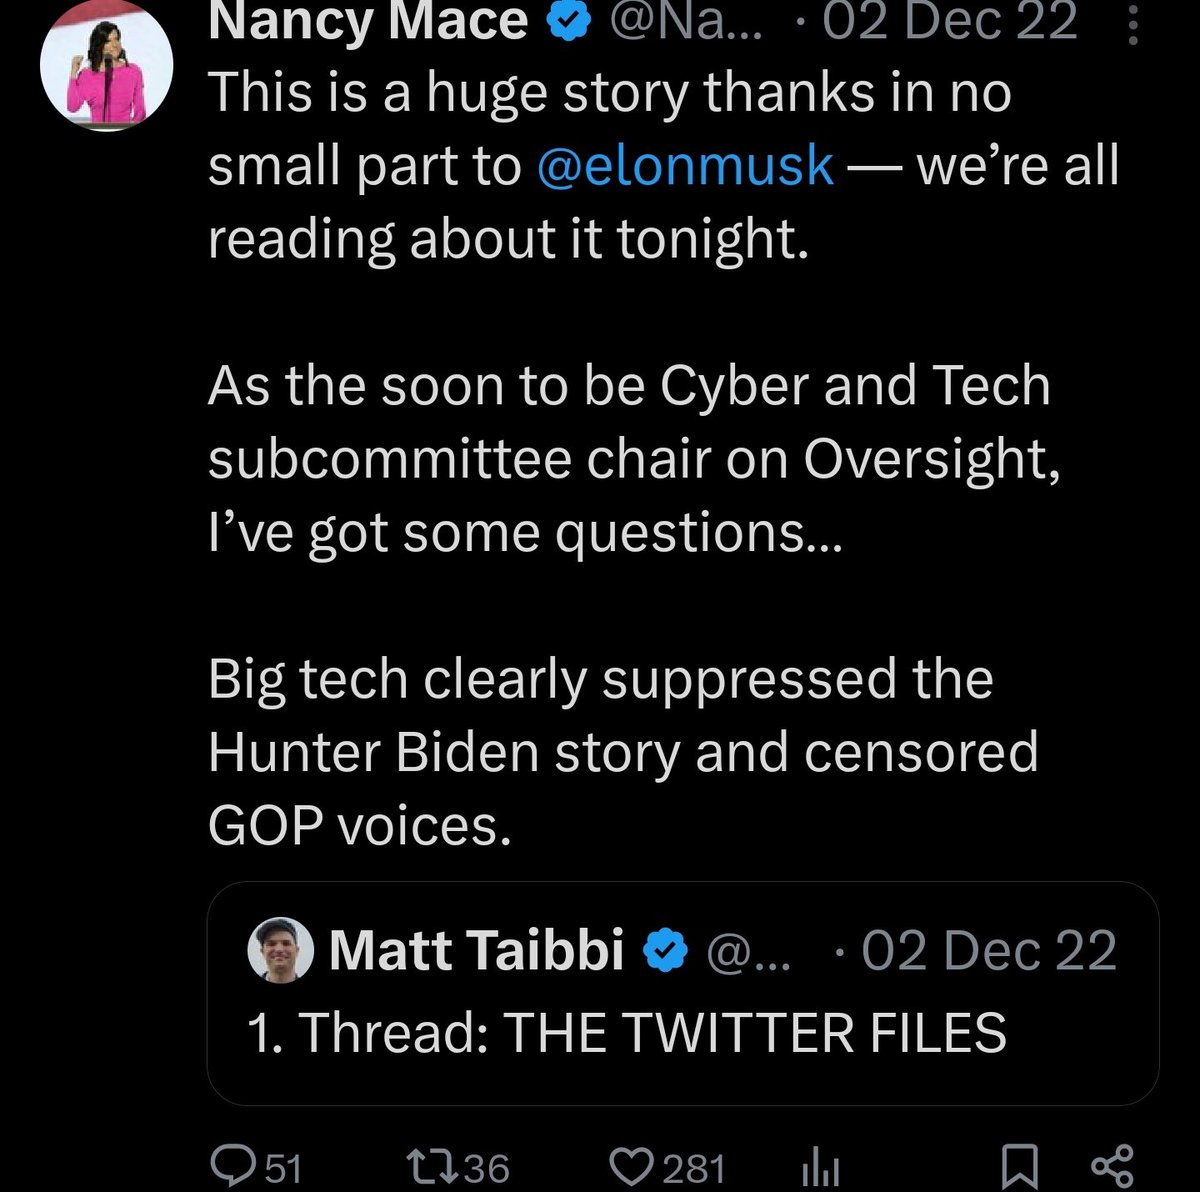
Task: Bookmark this tweet
Action: [1021, 1165]
